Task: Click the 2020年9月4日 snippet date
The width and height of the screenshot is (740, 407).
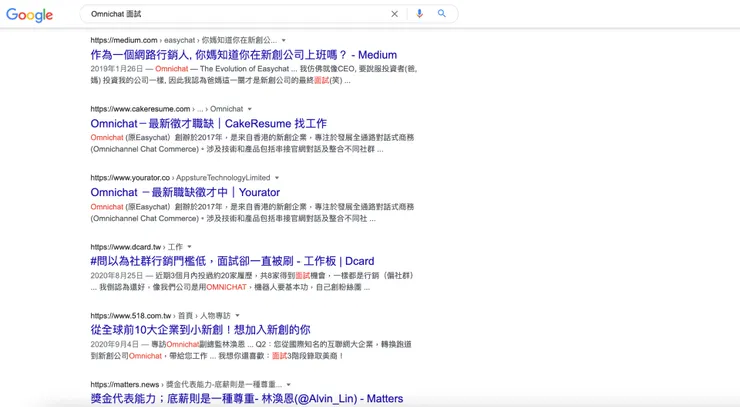Action: (x=115, y=345)
